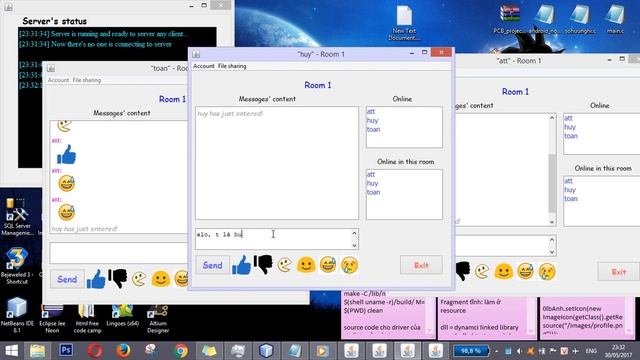This screenshot has height=360, width=640.
Task: Pick the crying emoji in huy's window
Action: click(x=349, y=265)
